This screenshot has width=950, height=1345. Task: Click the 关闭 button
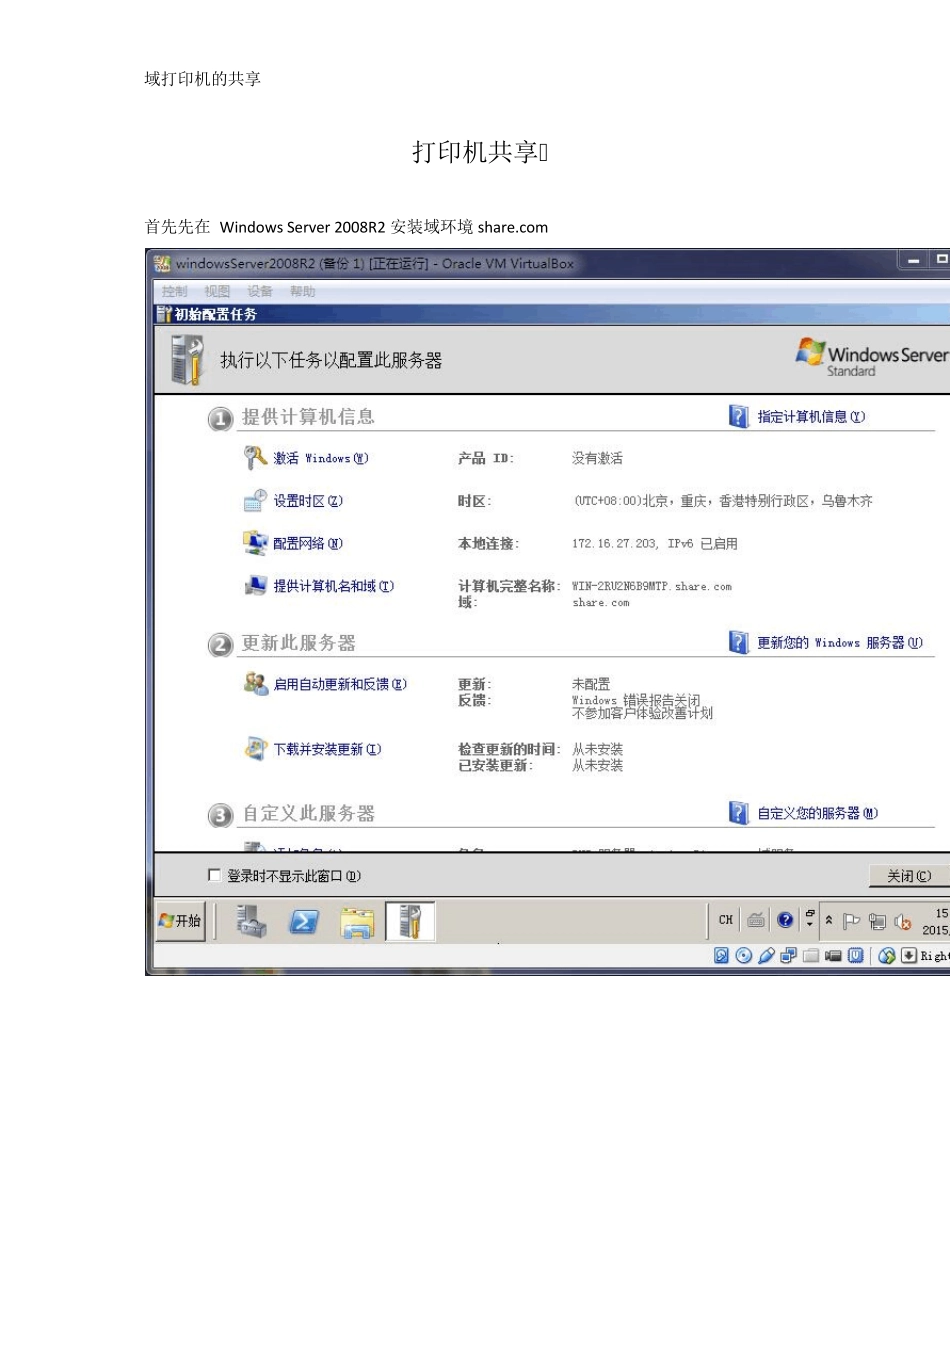pos(909,876)
